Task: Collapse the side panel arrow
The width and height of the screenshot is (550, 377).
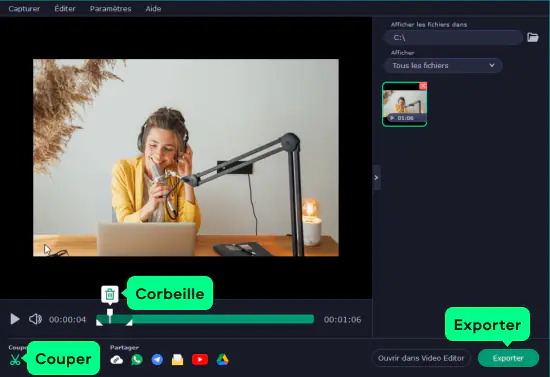Action: pos(376,177)
